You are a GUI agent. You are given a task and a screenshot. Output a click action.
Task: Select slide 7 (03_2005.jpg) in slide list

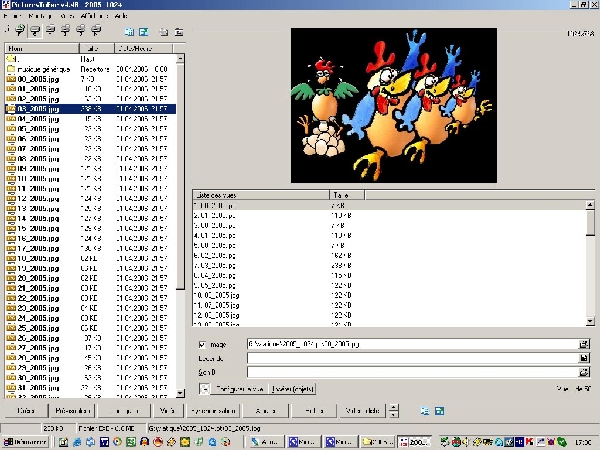(389, 265)
